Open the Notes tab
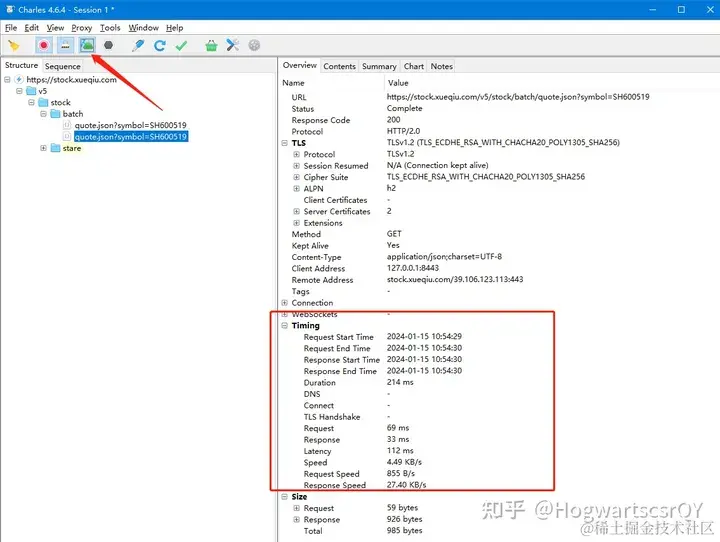Screen dimensions: 720x542 pos(441,66)
